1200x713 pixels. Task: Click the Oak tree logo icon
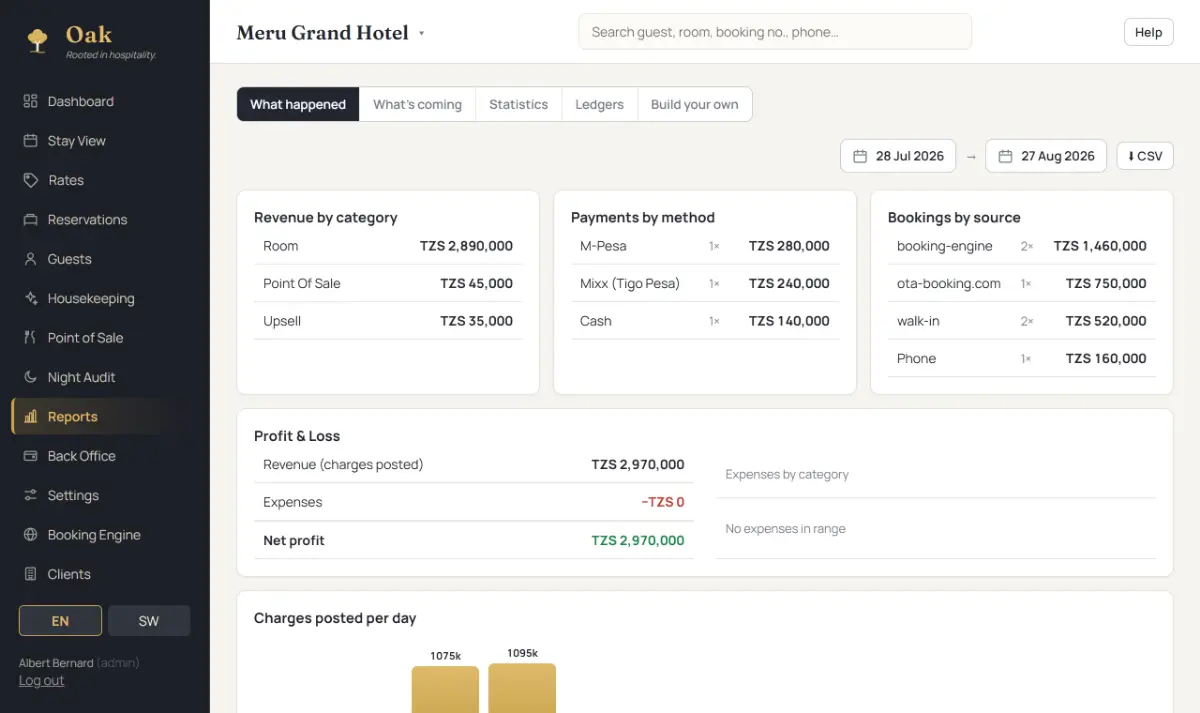click(x=38, y=40)
